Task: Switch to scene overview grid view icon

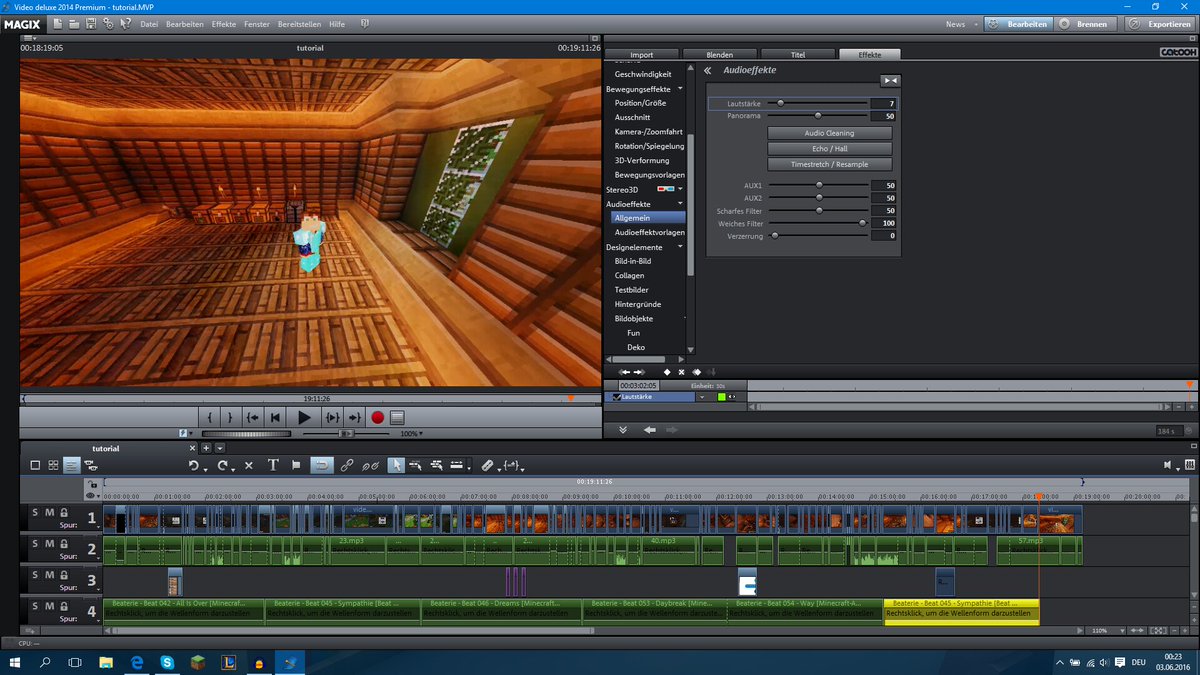Action: (x=53, y=465)
